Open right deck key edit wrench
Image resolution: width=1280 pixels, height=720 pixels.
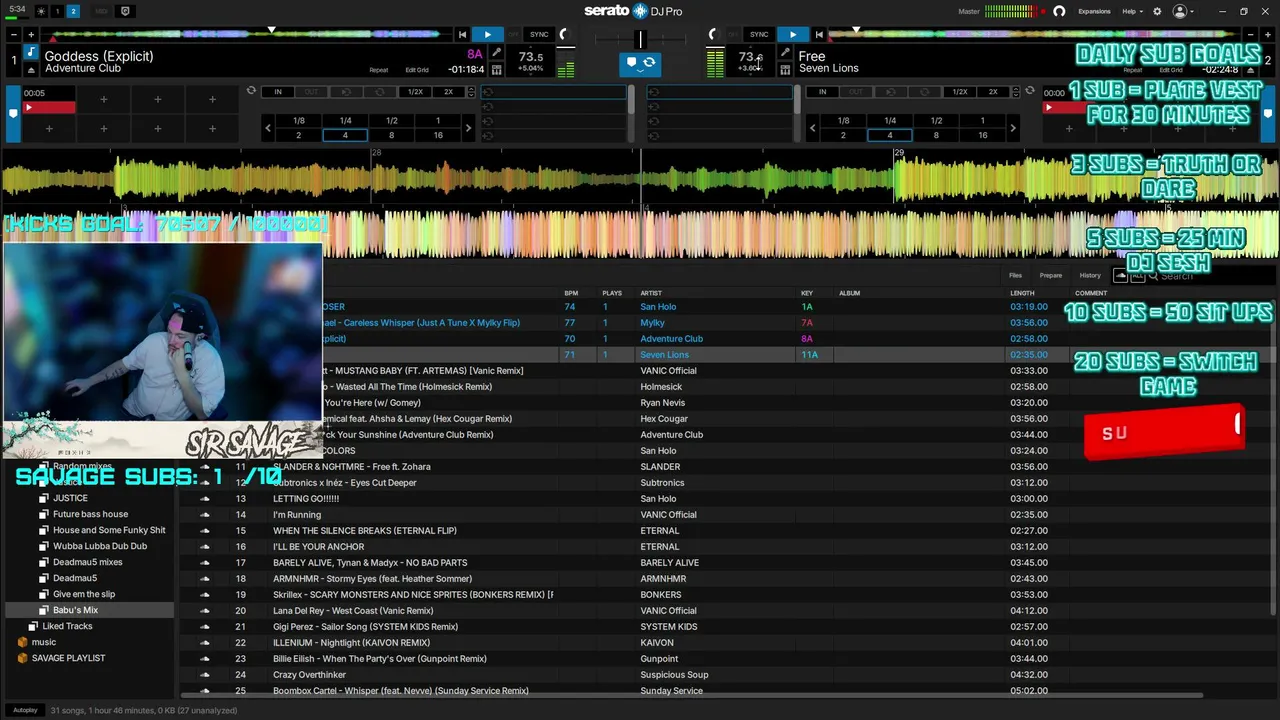coord(785,54)
